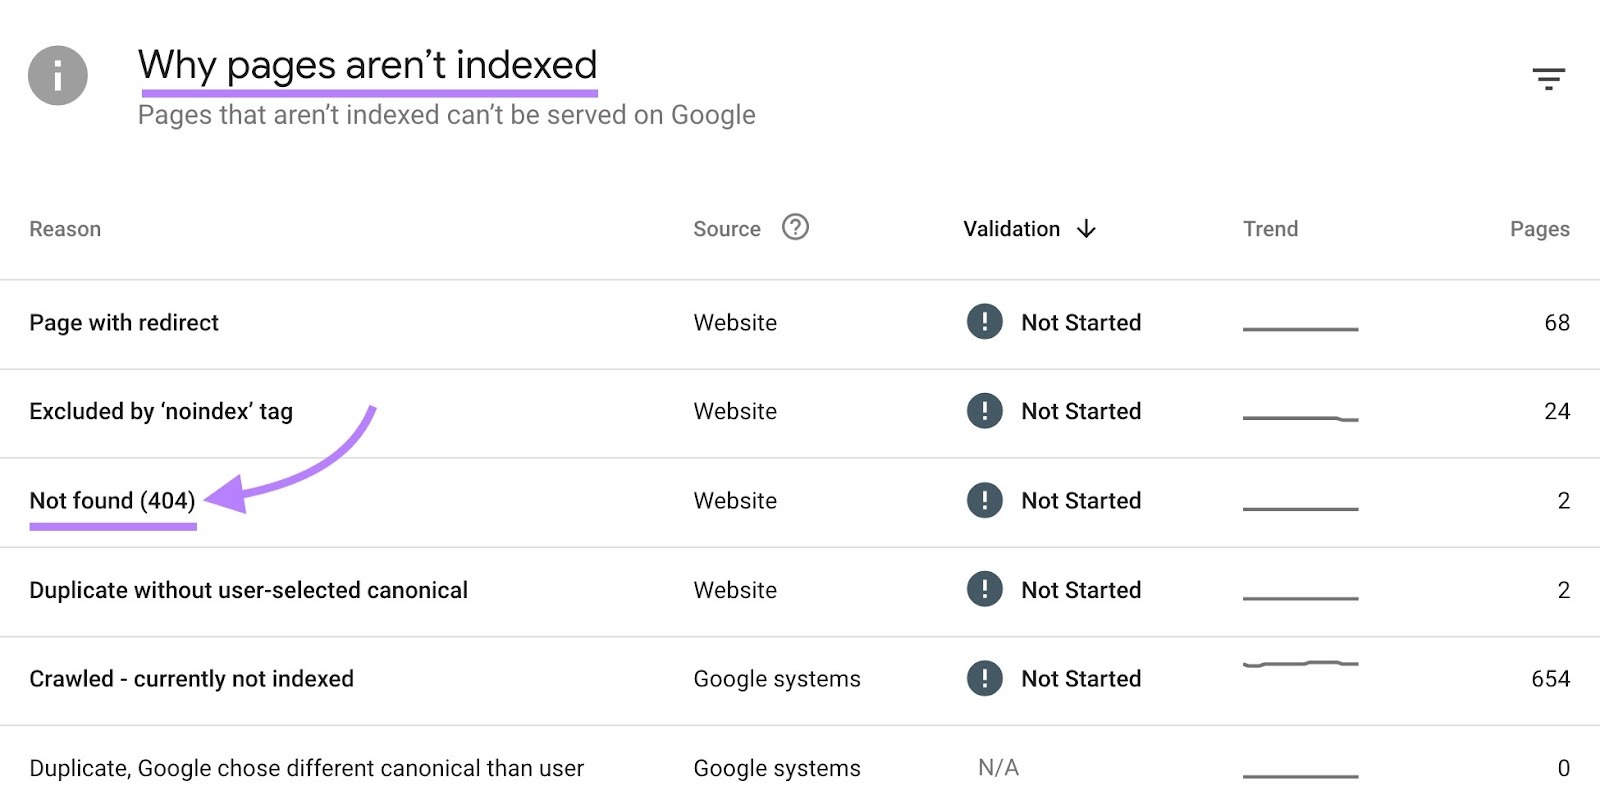Click the exclamation icon on Page with redirect row

(985, 322)
